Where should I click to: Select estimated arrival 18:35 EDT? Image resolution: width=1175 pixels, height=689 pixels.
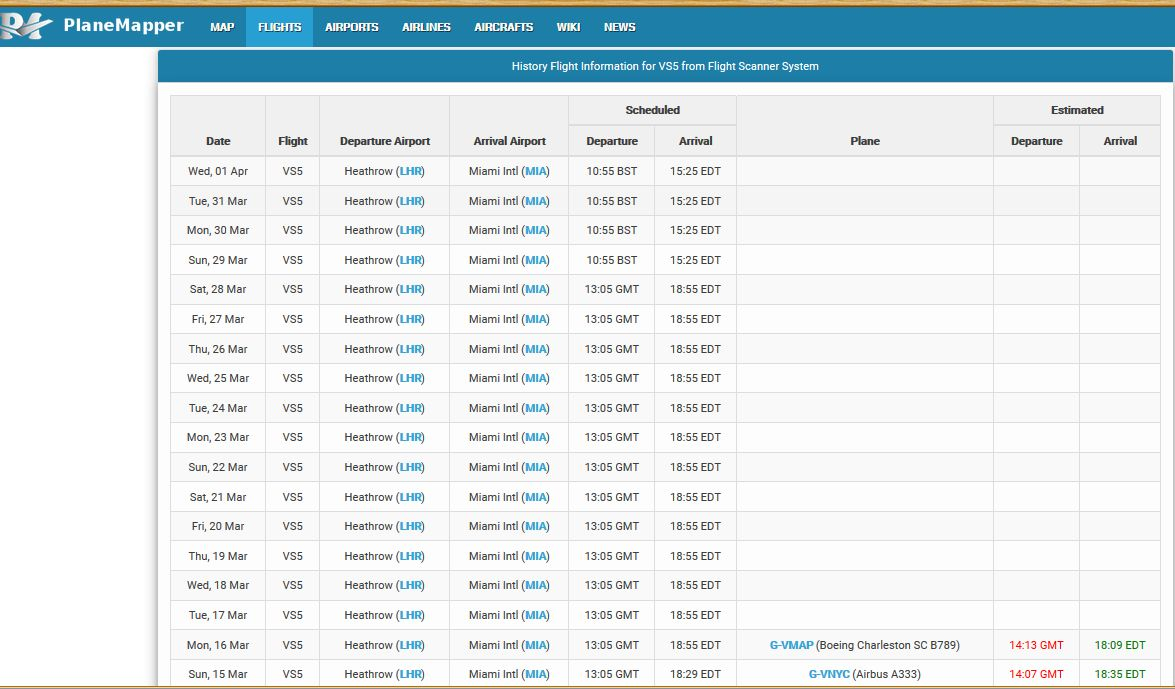1120,674
